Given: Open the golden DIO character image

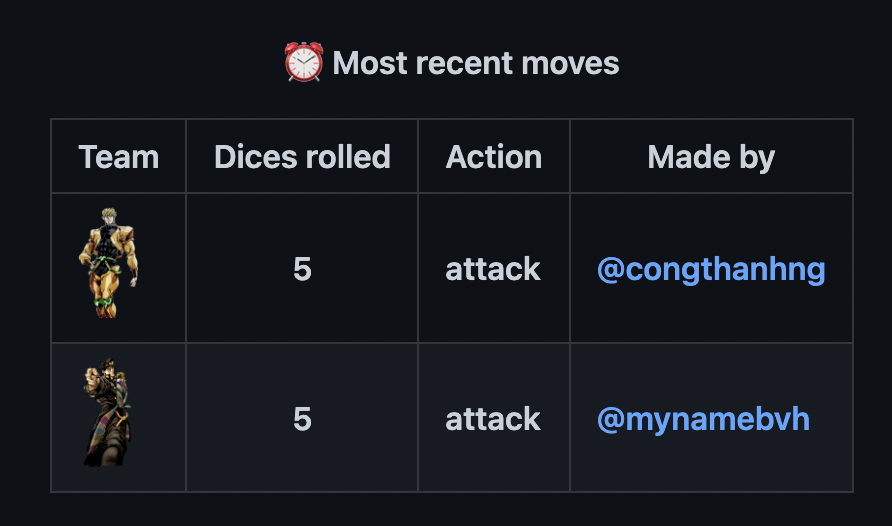Looking at the screenshot, I should click(x=108, y=263).
